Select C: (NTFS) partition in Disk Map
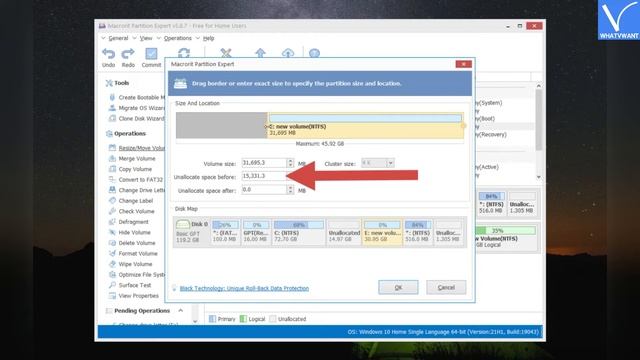The height and width of the screenshot is (360, 640). click(299, 231)
